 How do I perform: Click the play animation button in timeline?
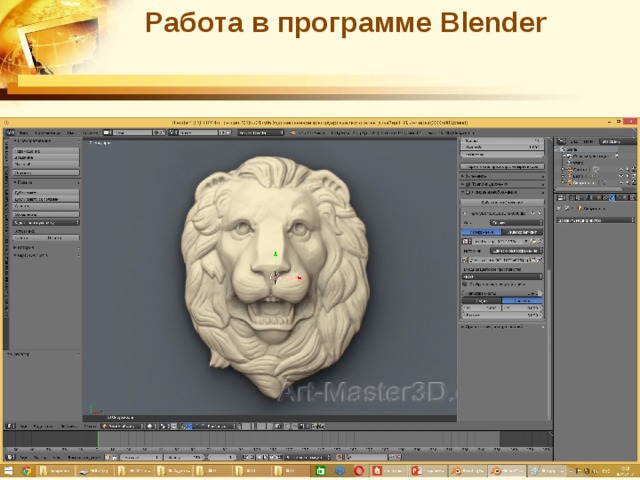click(x=265, y=458)
